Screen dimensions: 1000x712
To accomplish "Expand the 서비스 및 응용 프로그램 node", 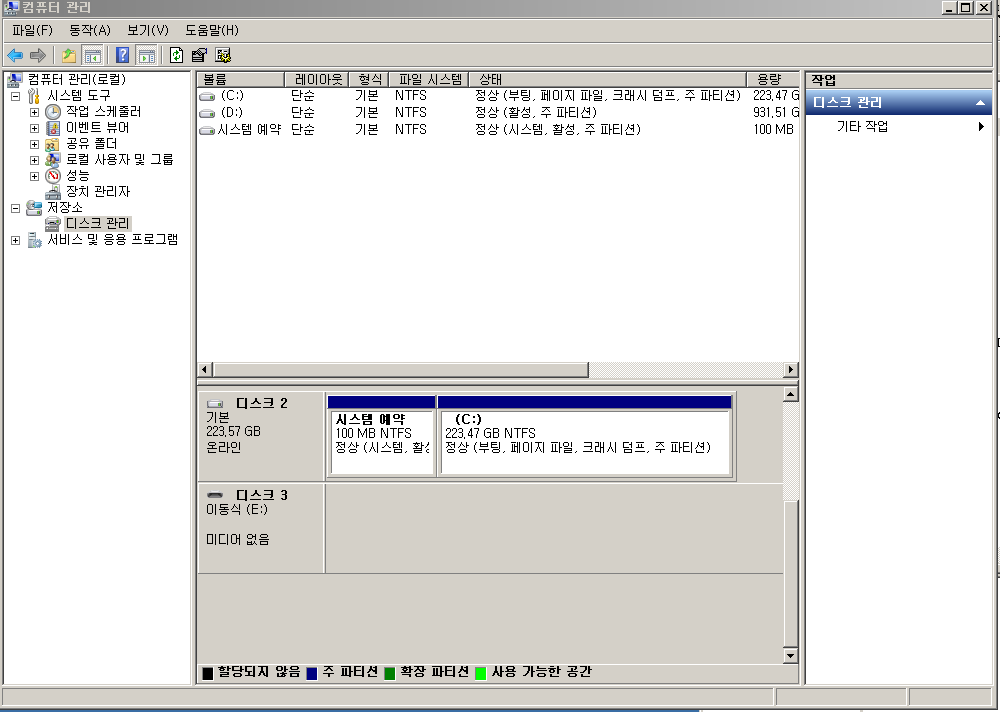I will pyautogui.click(x=15, y=241).
